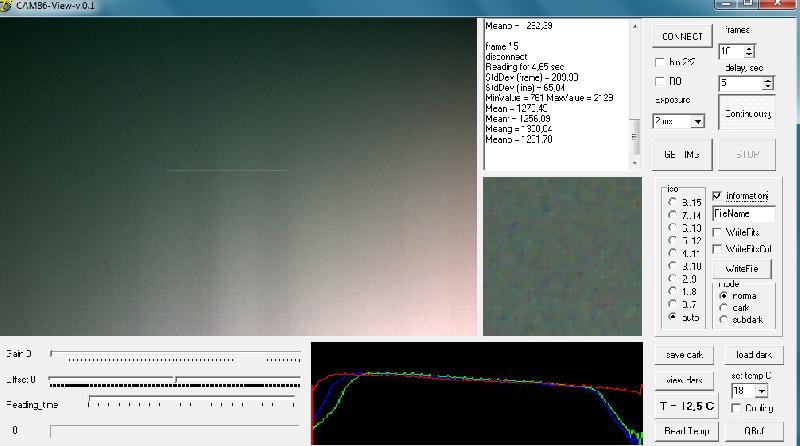Click inside the delay, sec value field
The image size is (800, 446).
741,83
